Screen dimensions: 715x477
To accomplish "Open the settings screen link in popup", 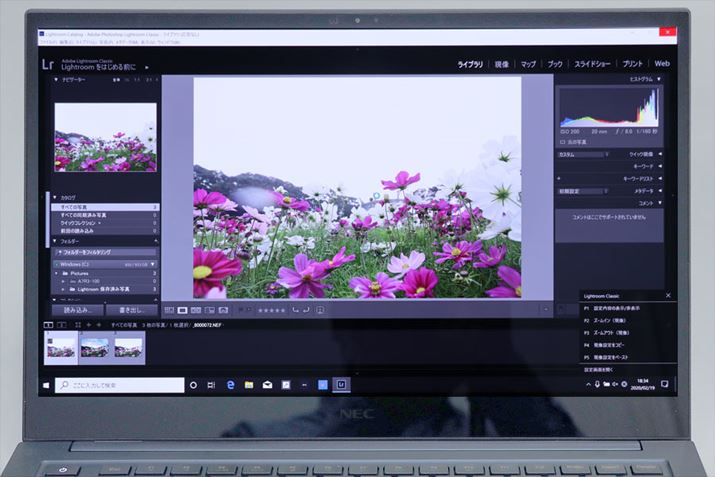I will (x=598, y=370).
